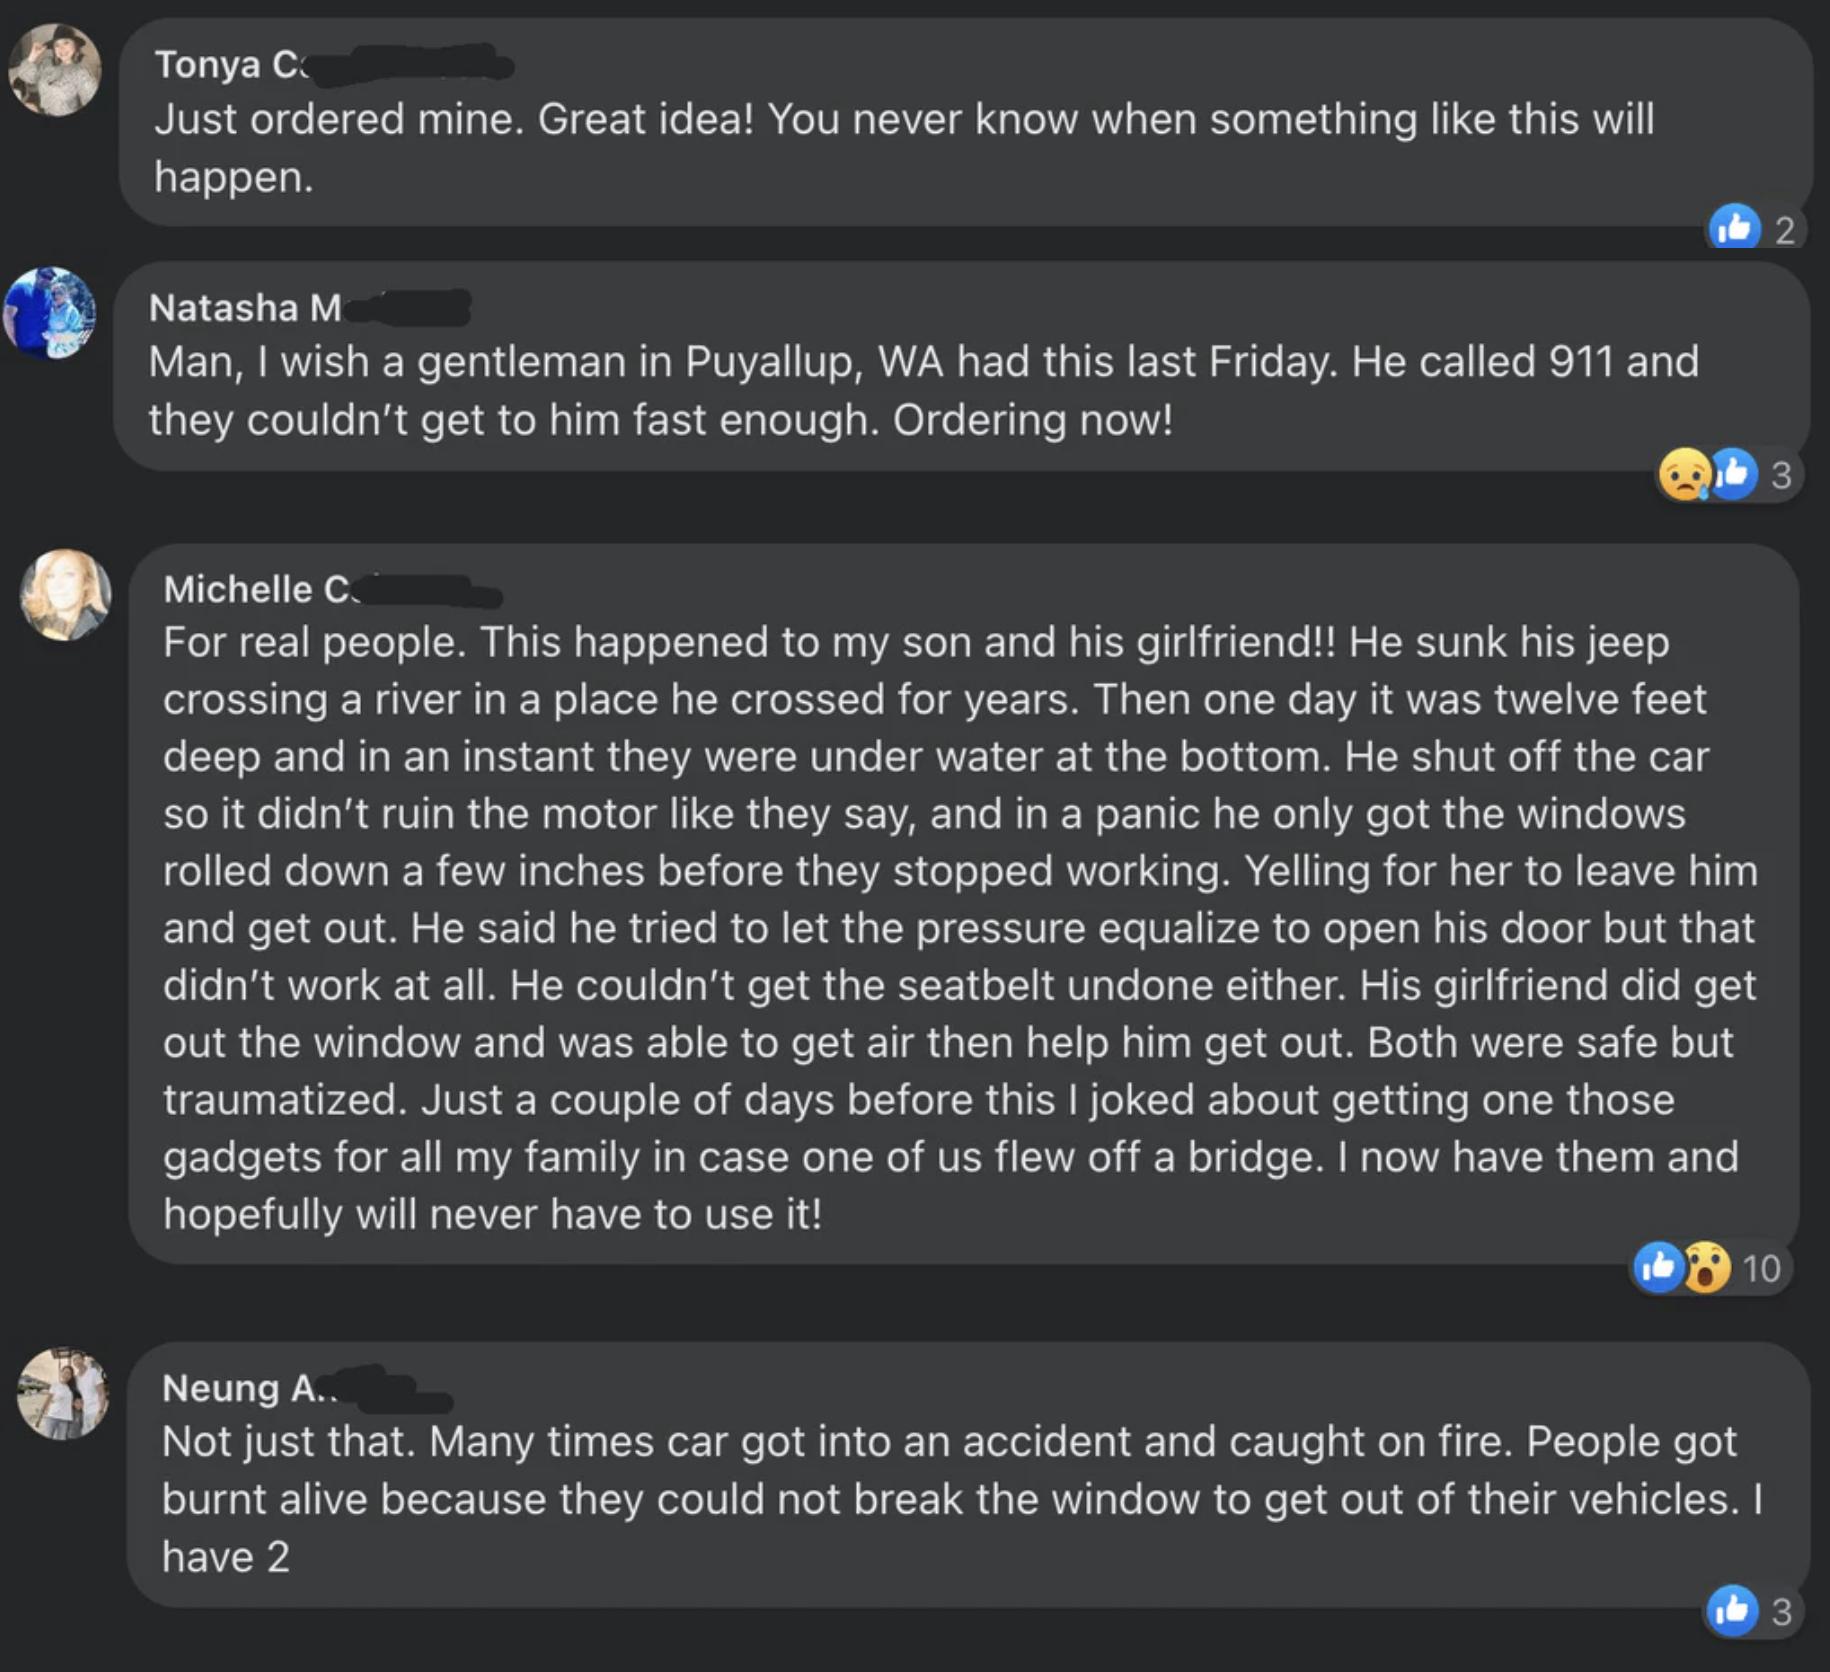This screenshot has height=1672, width=1830.
Task: Click the like reaction icon on Michelle's comment
Action: point(1658,1267)
